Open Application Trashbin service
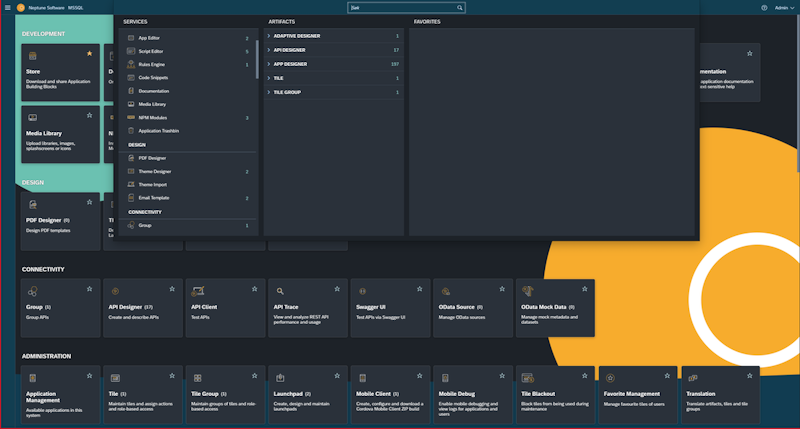The width and height of the screenshot is (800, 429). coord(188,131)
